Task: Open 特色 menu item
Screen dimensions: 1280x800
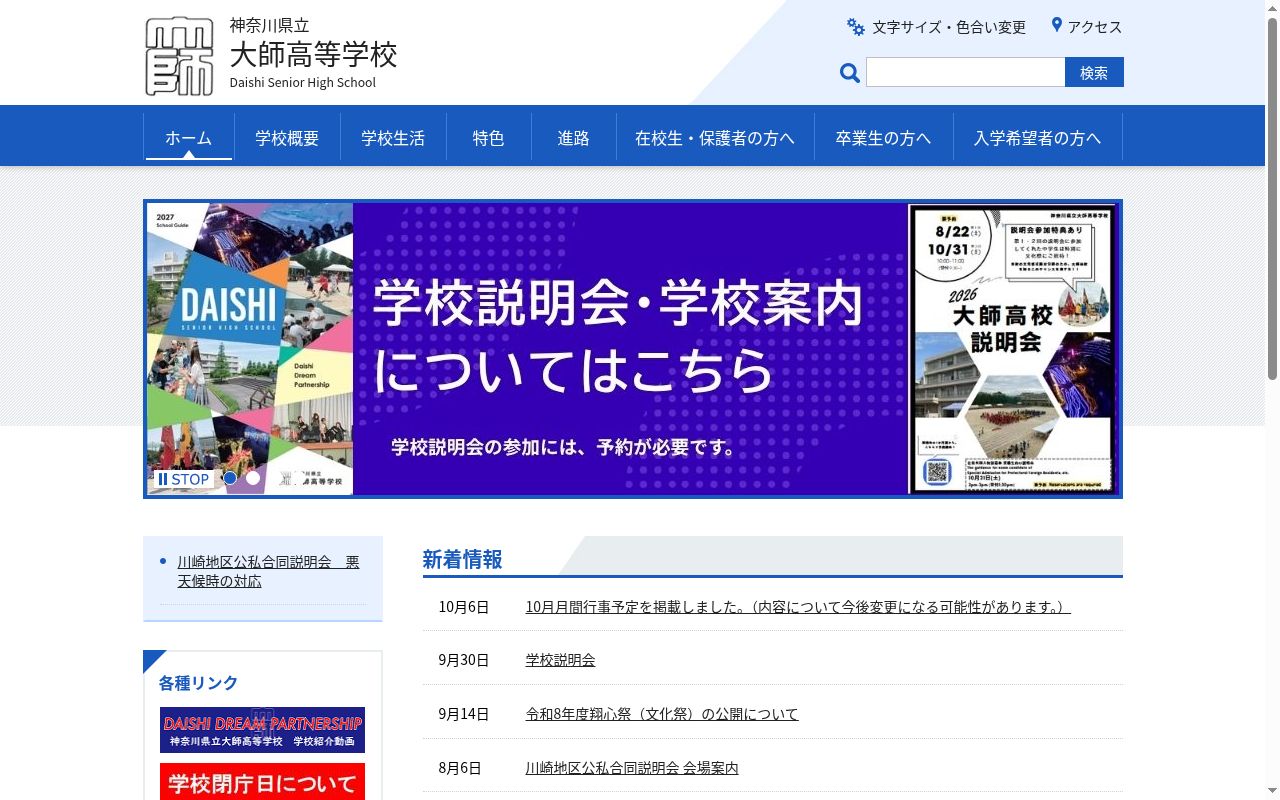Action: [489, 138]
